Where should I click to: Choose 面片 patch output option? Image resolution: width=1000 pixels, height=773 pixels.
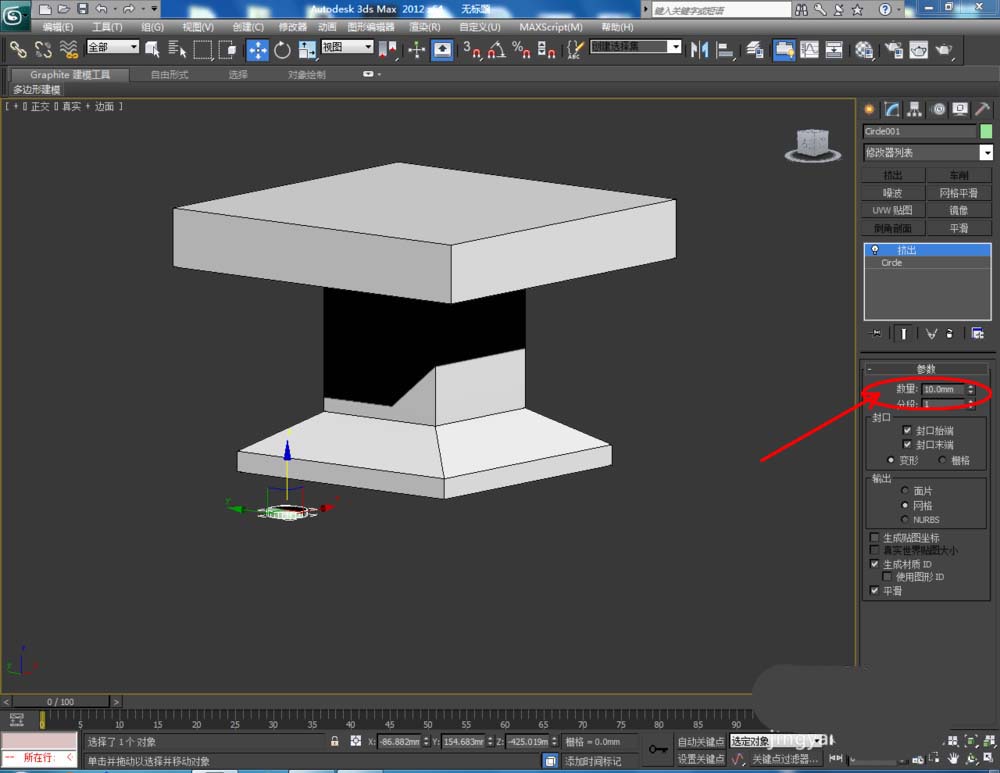[904, 490]
